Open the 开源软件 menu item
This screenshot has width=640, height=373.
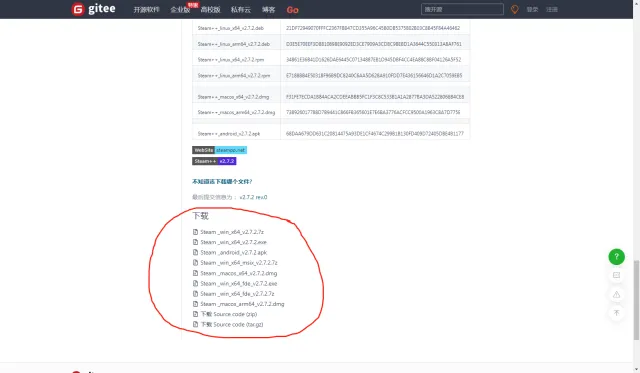click(146, 9)
